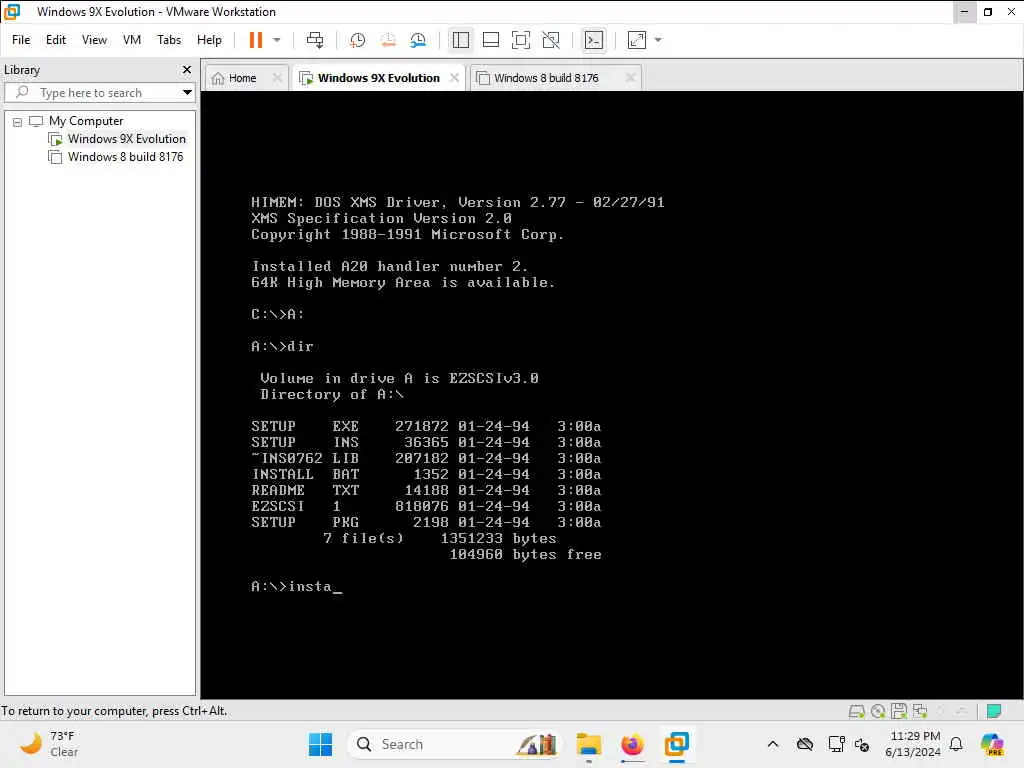This screenshot has width=1024, height=768.
Task: Close the Windows 8 build 8176 tab
Action: click(630, 78)
